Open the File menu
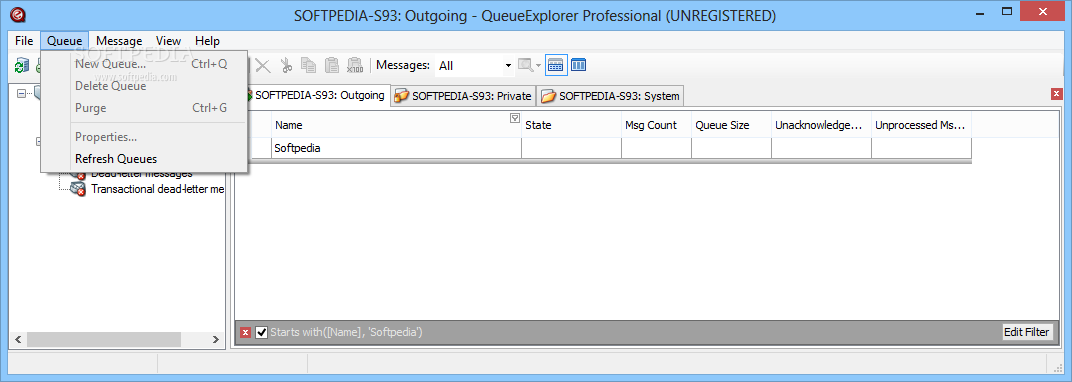Screen dimensions: 1072x382 click(24, 41)
